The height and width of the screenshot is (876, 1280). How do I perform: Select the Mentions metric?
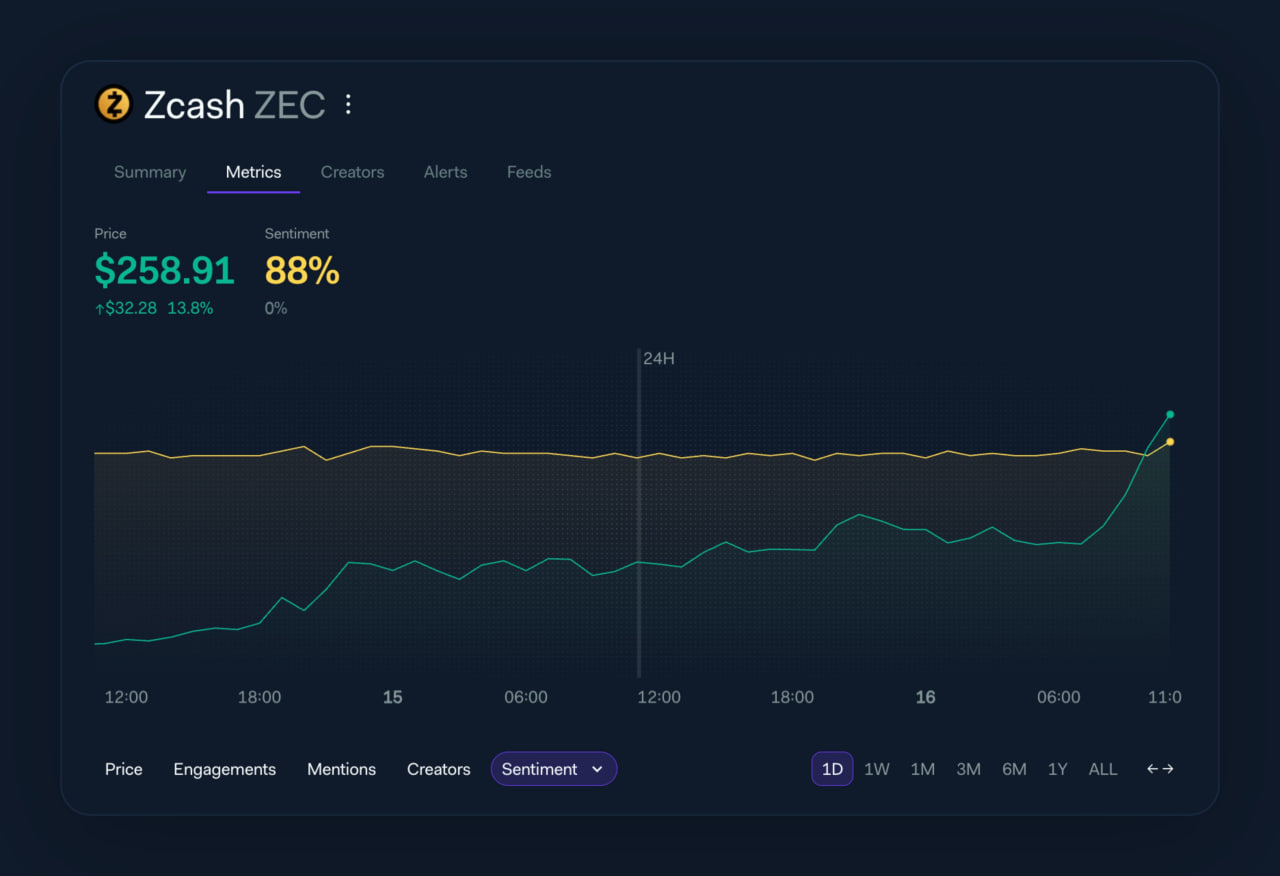pos(342,769)
